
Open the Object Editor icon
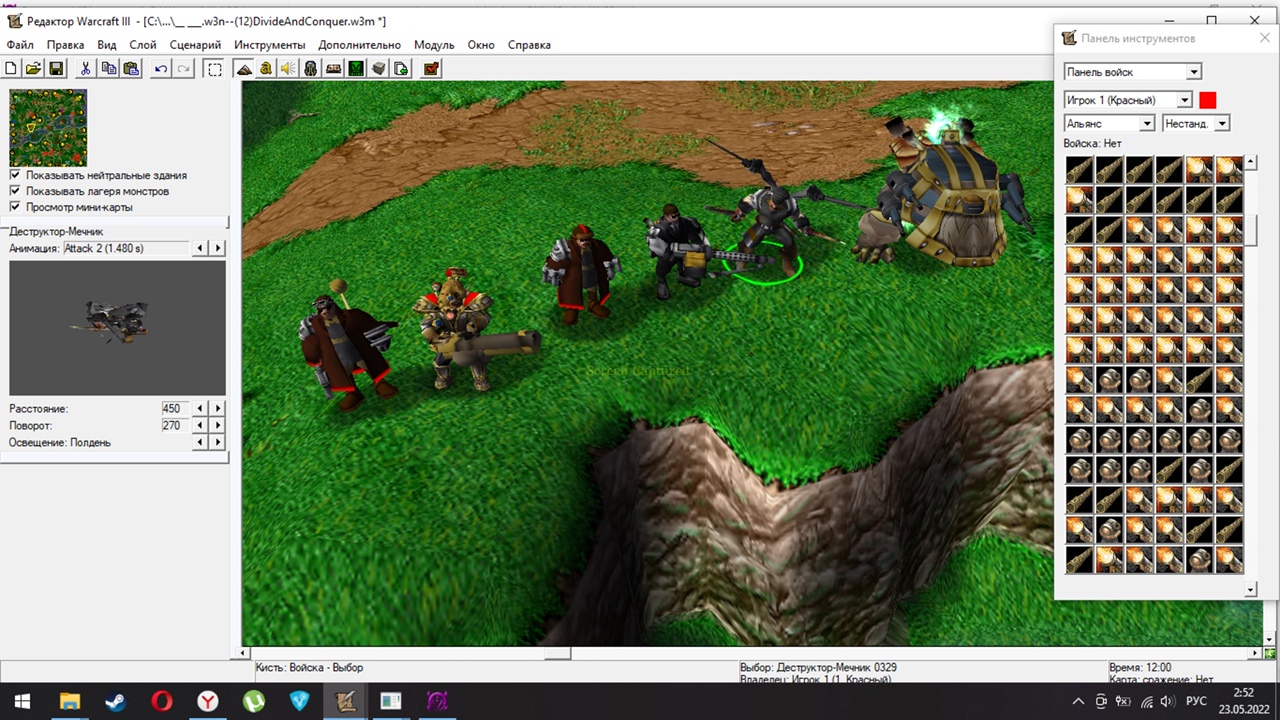311,68
